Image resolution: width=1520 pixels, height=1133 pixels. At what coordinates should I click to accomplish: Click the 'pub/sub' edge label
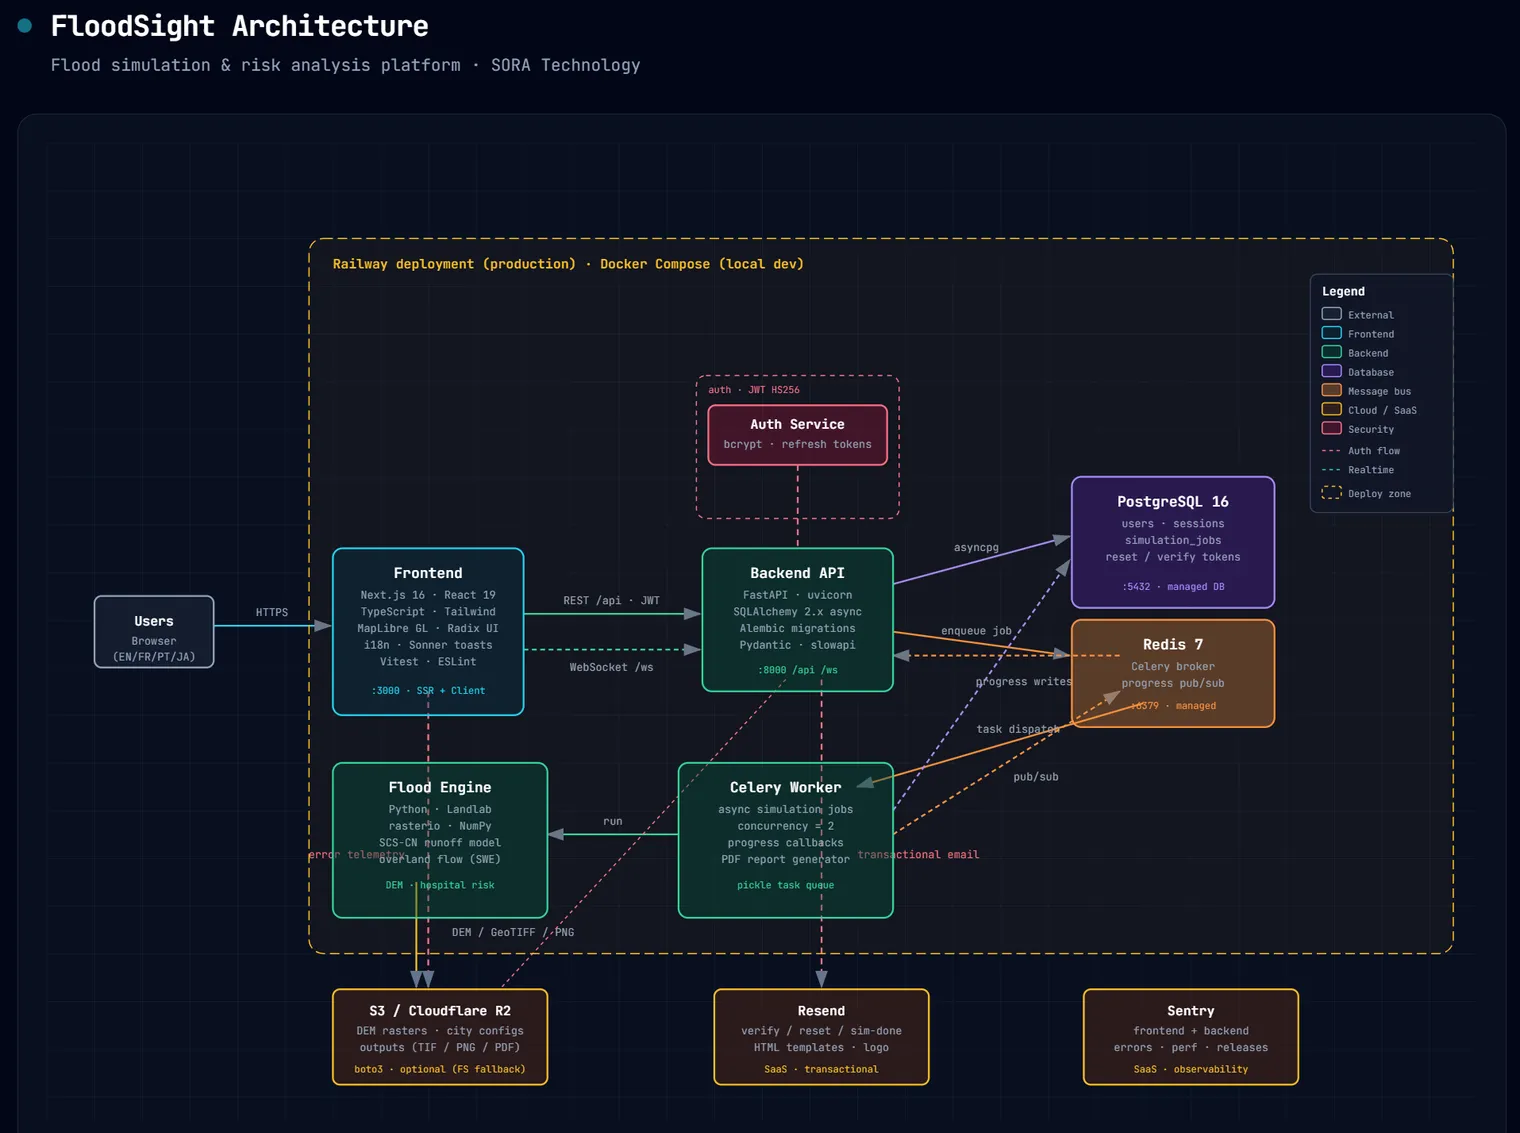coord(1036,777)
